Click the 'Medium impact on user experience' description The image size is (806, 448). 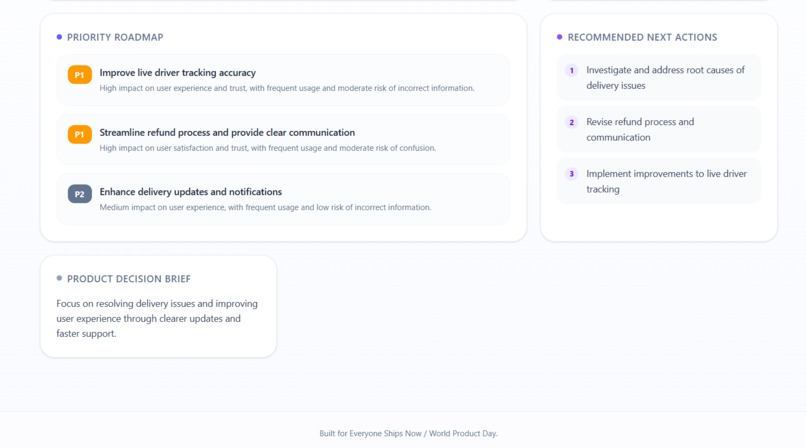pos(265,207)
